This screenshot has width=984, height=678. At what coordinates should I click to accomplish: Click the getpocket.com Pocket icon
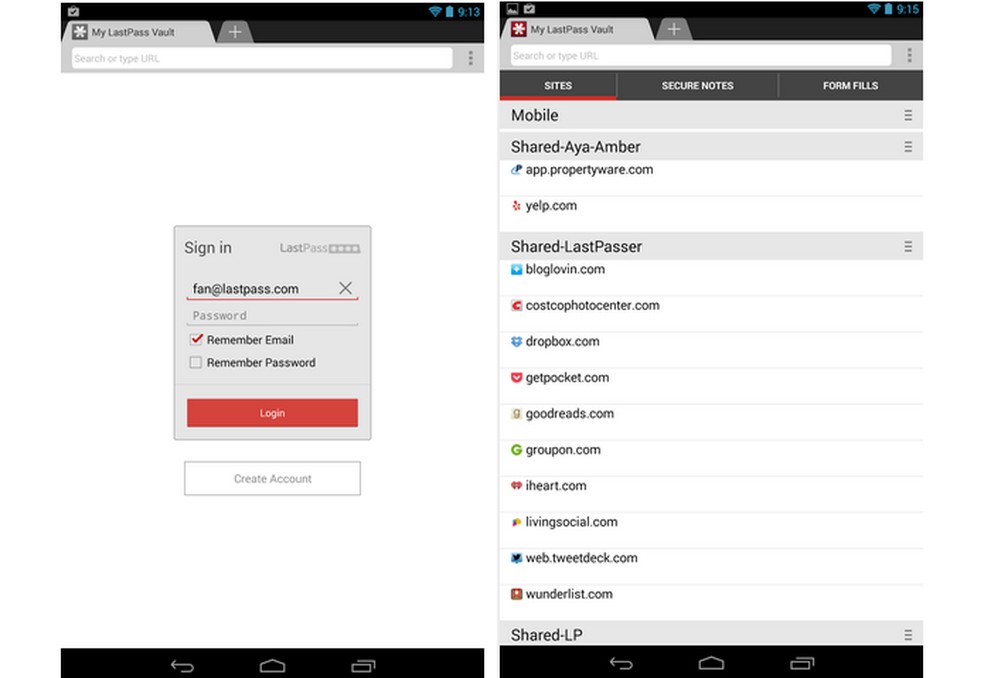[x=516, y=378]
